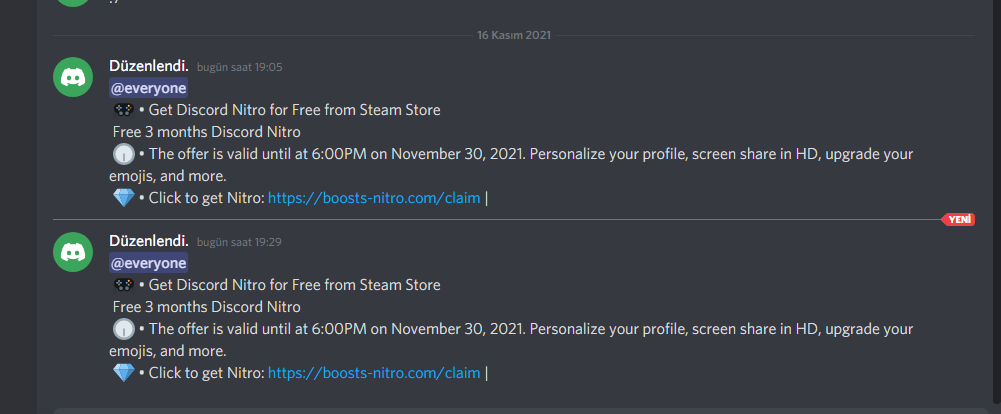Click the @everyone mention in the 19:29 message

pyautogui.click(x=148, y=263)
